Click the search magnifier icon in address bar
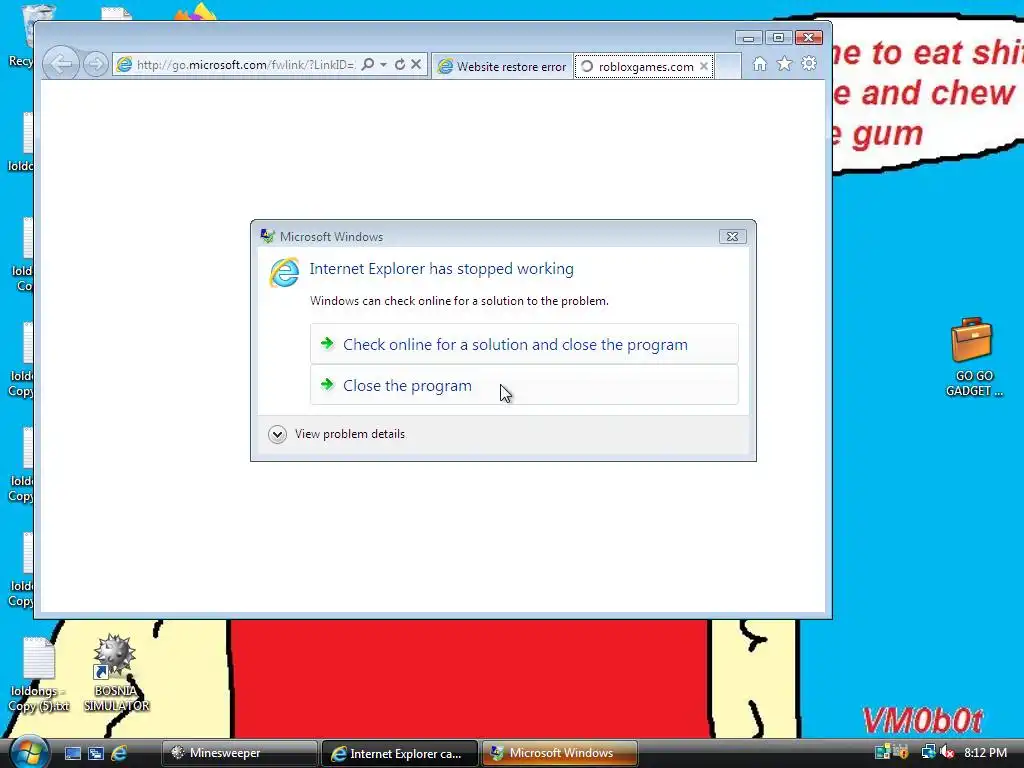The width and height of the screenshot is (1024, 768). click(368, 64)
